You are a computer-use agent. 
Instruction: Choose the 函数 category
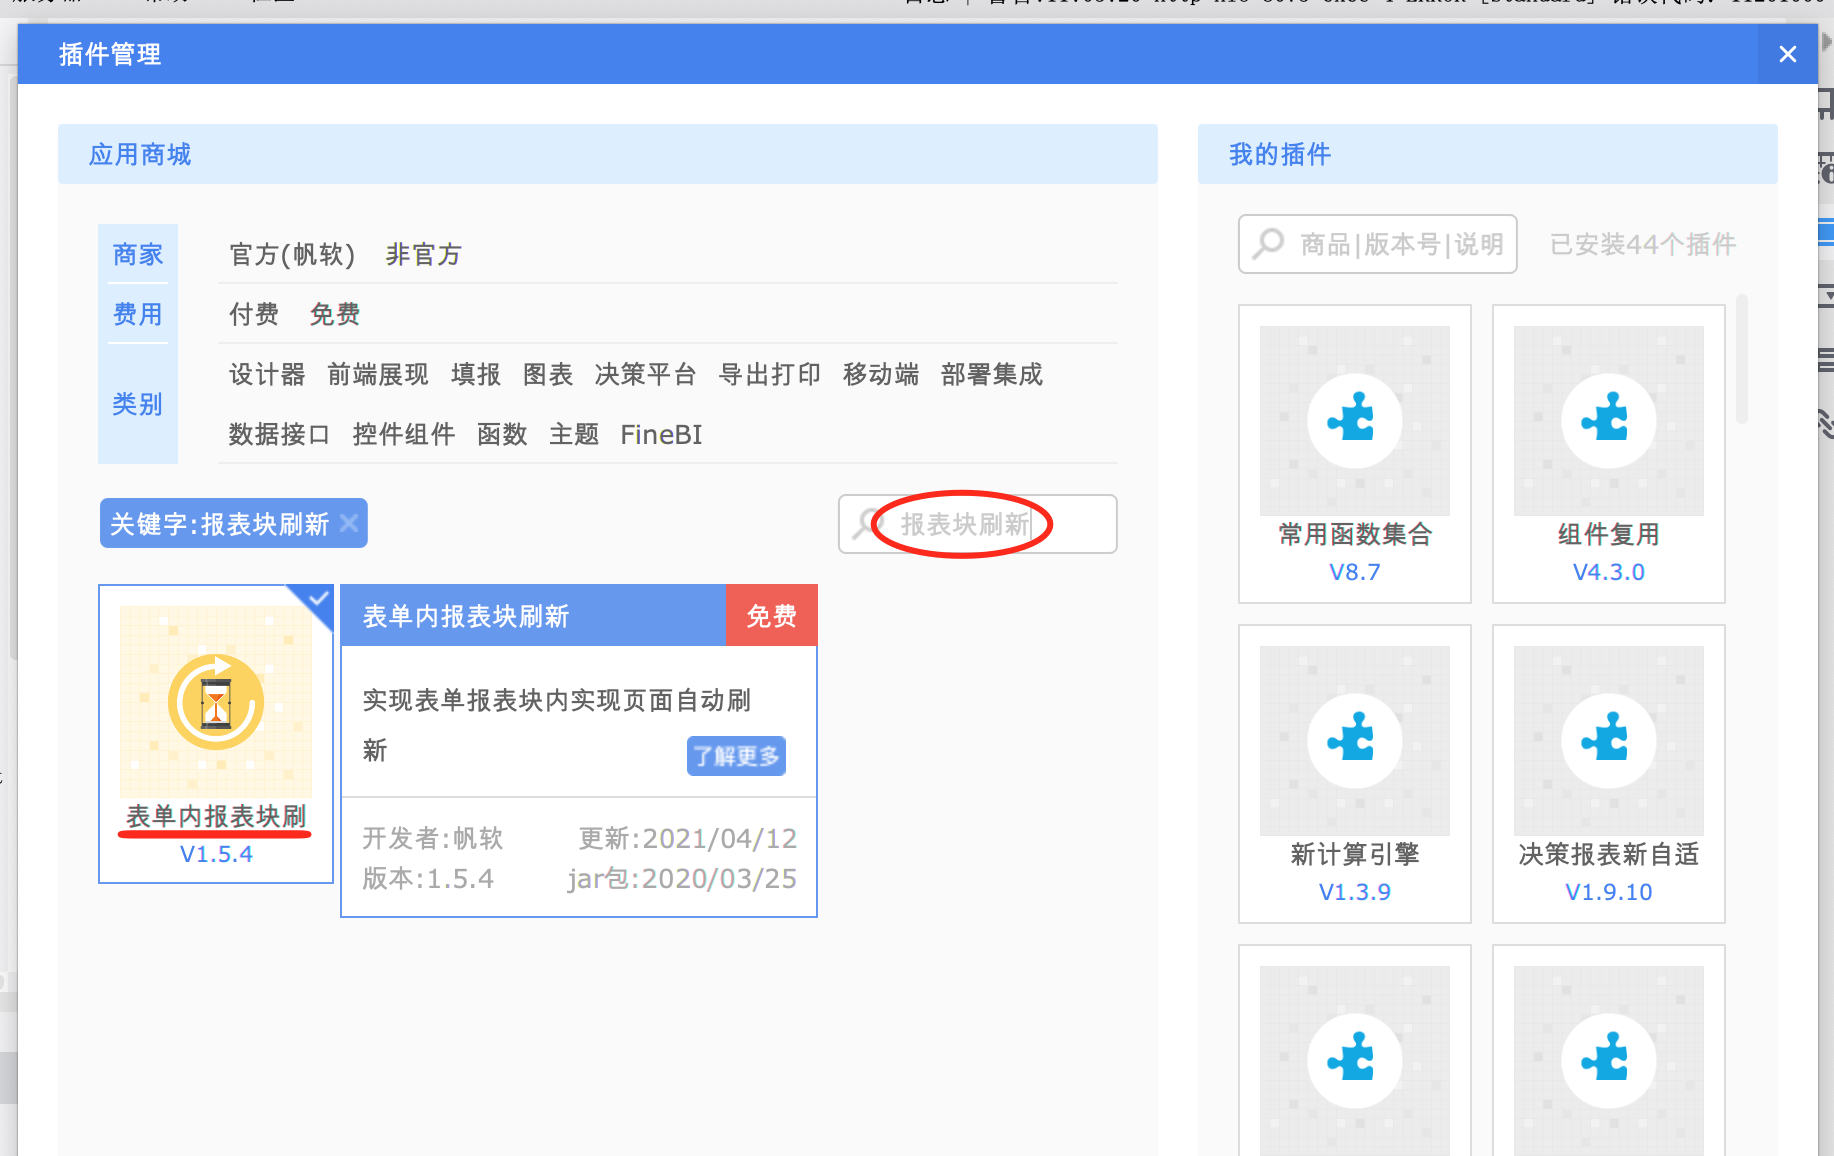[502, 434]
